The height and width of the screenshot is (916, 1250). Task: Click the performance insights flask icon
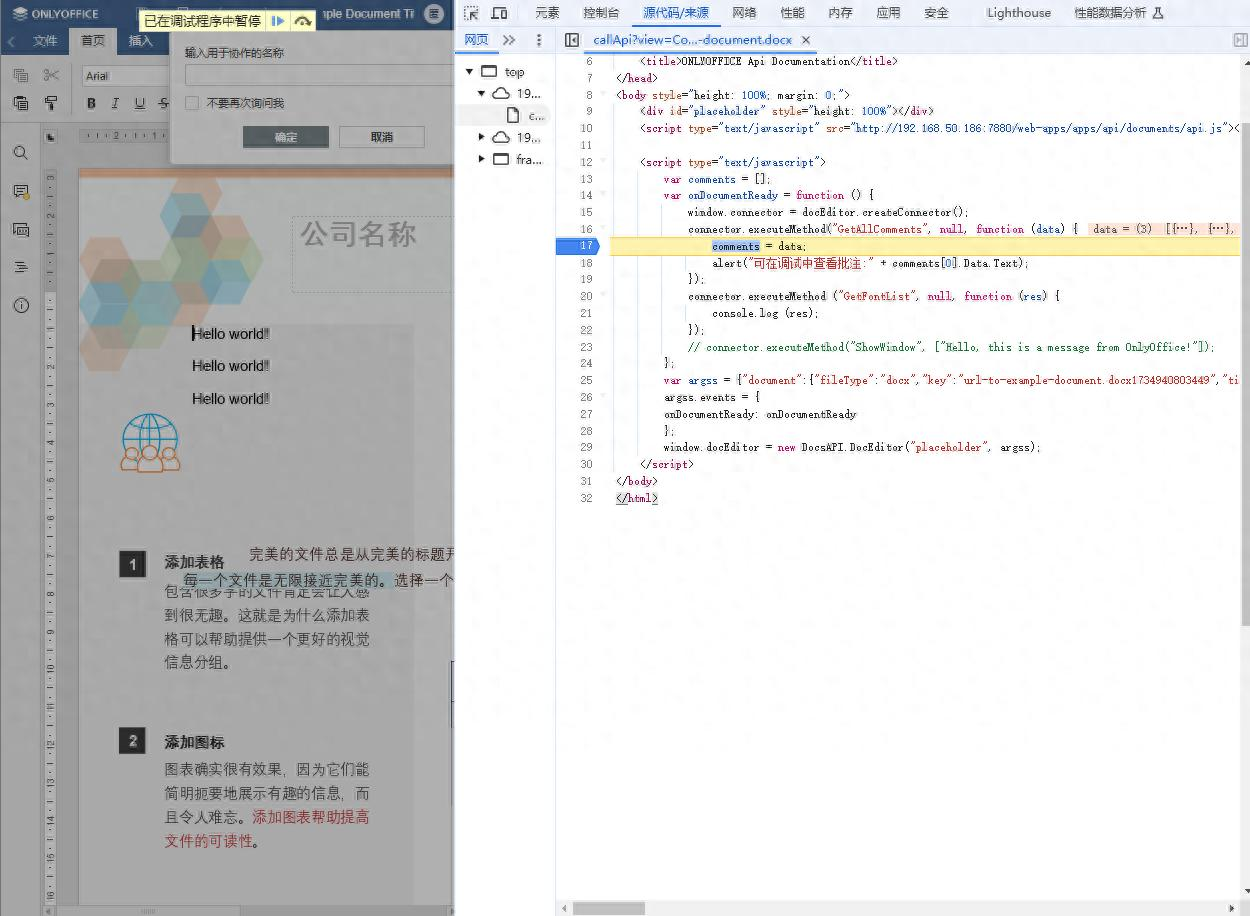point(1158,13)
